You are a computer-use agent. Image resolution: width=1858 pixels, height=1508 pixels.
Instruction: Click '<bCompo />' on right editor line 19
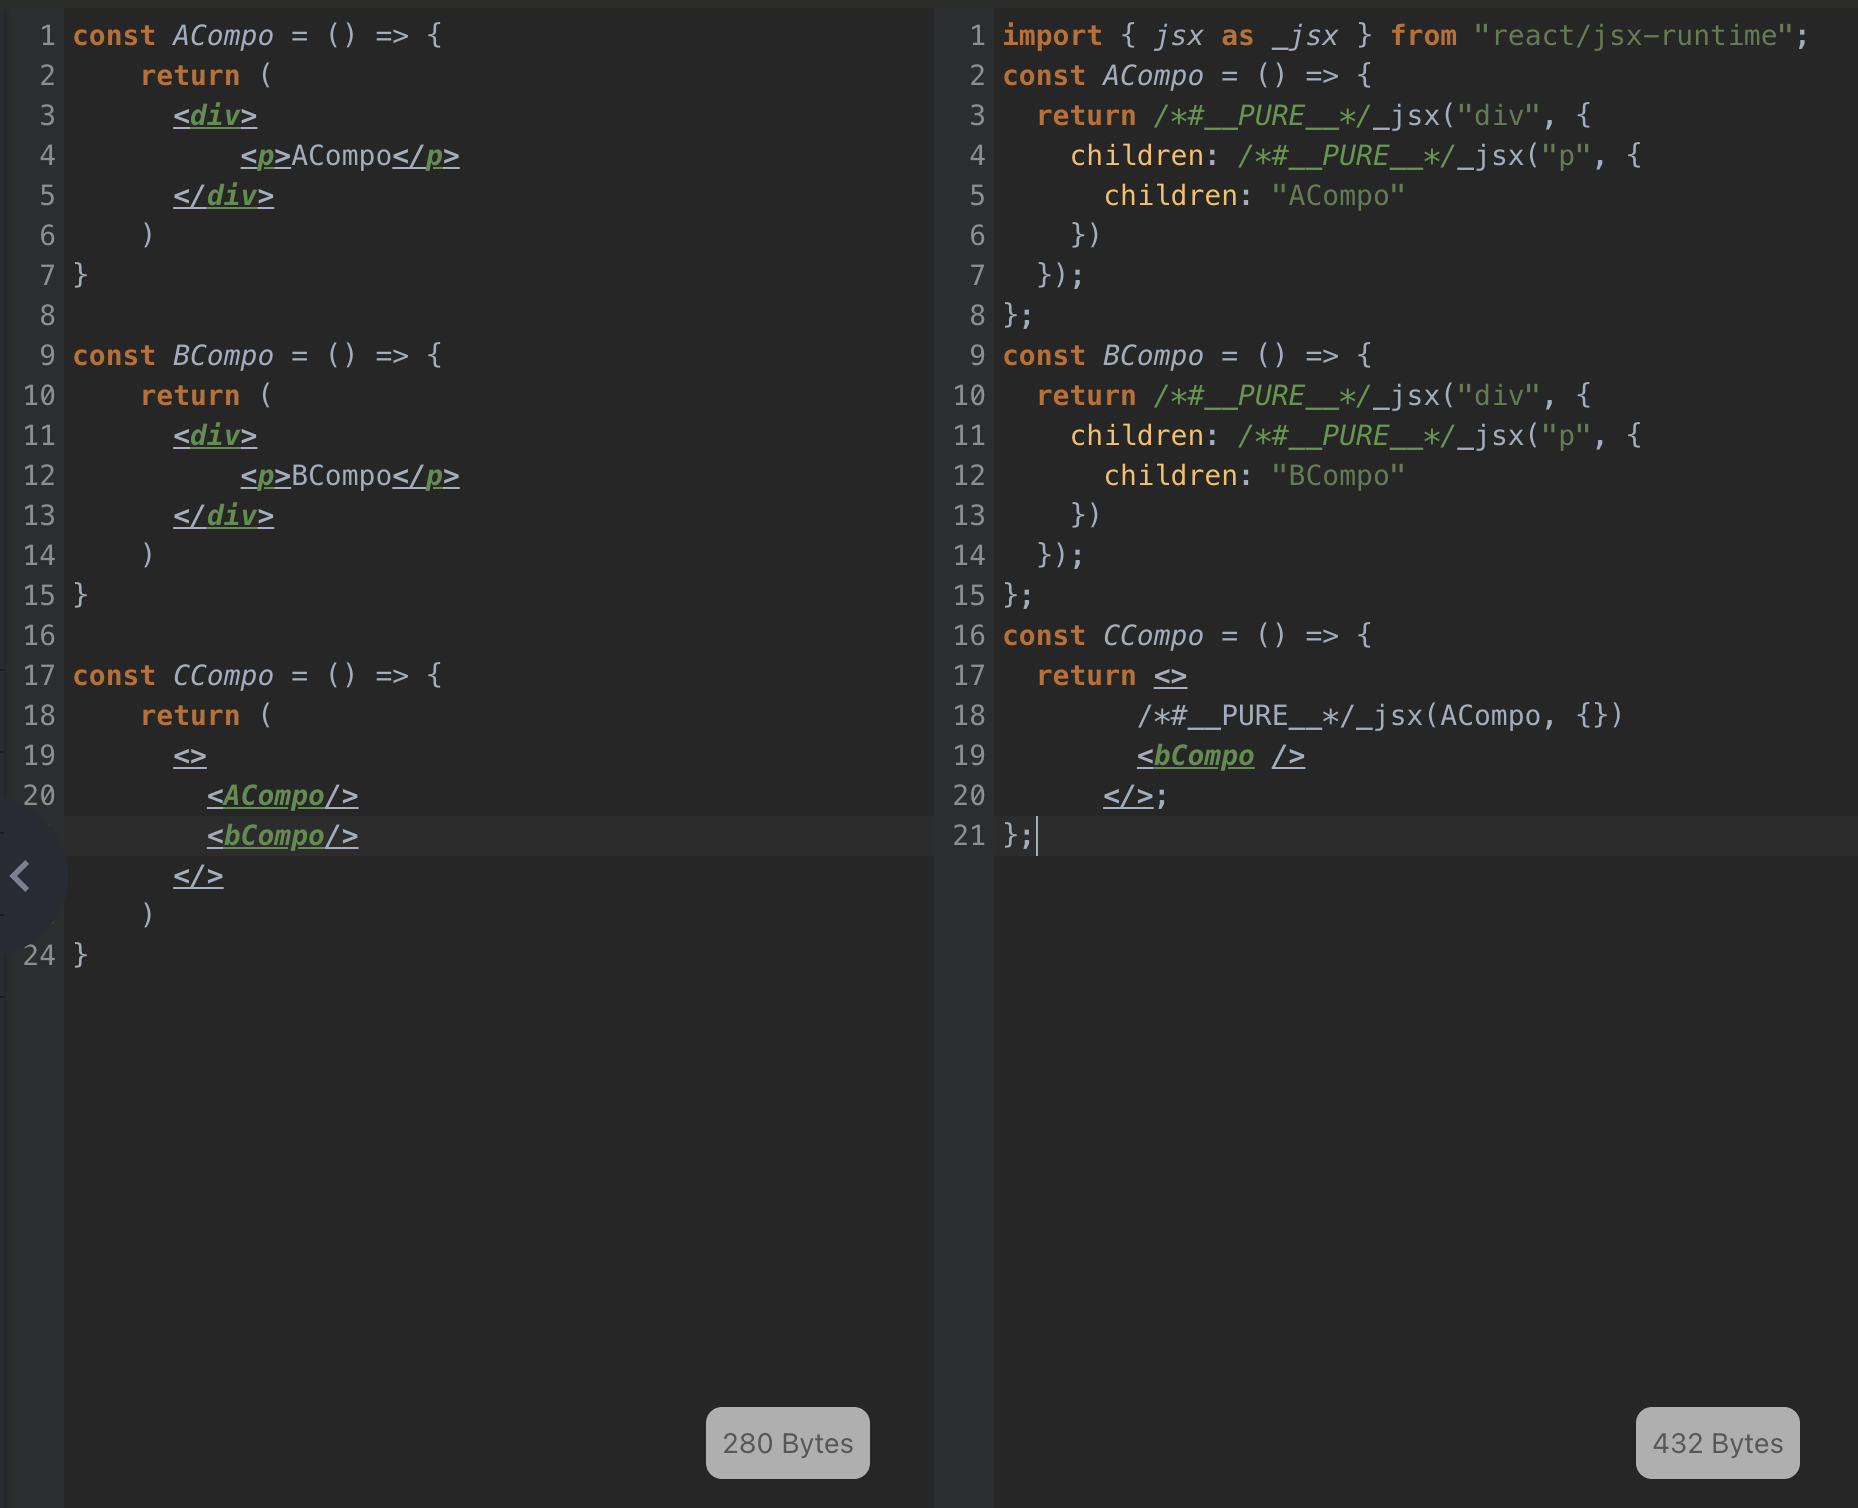tap(1221, 756)
